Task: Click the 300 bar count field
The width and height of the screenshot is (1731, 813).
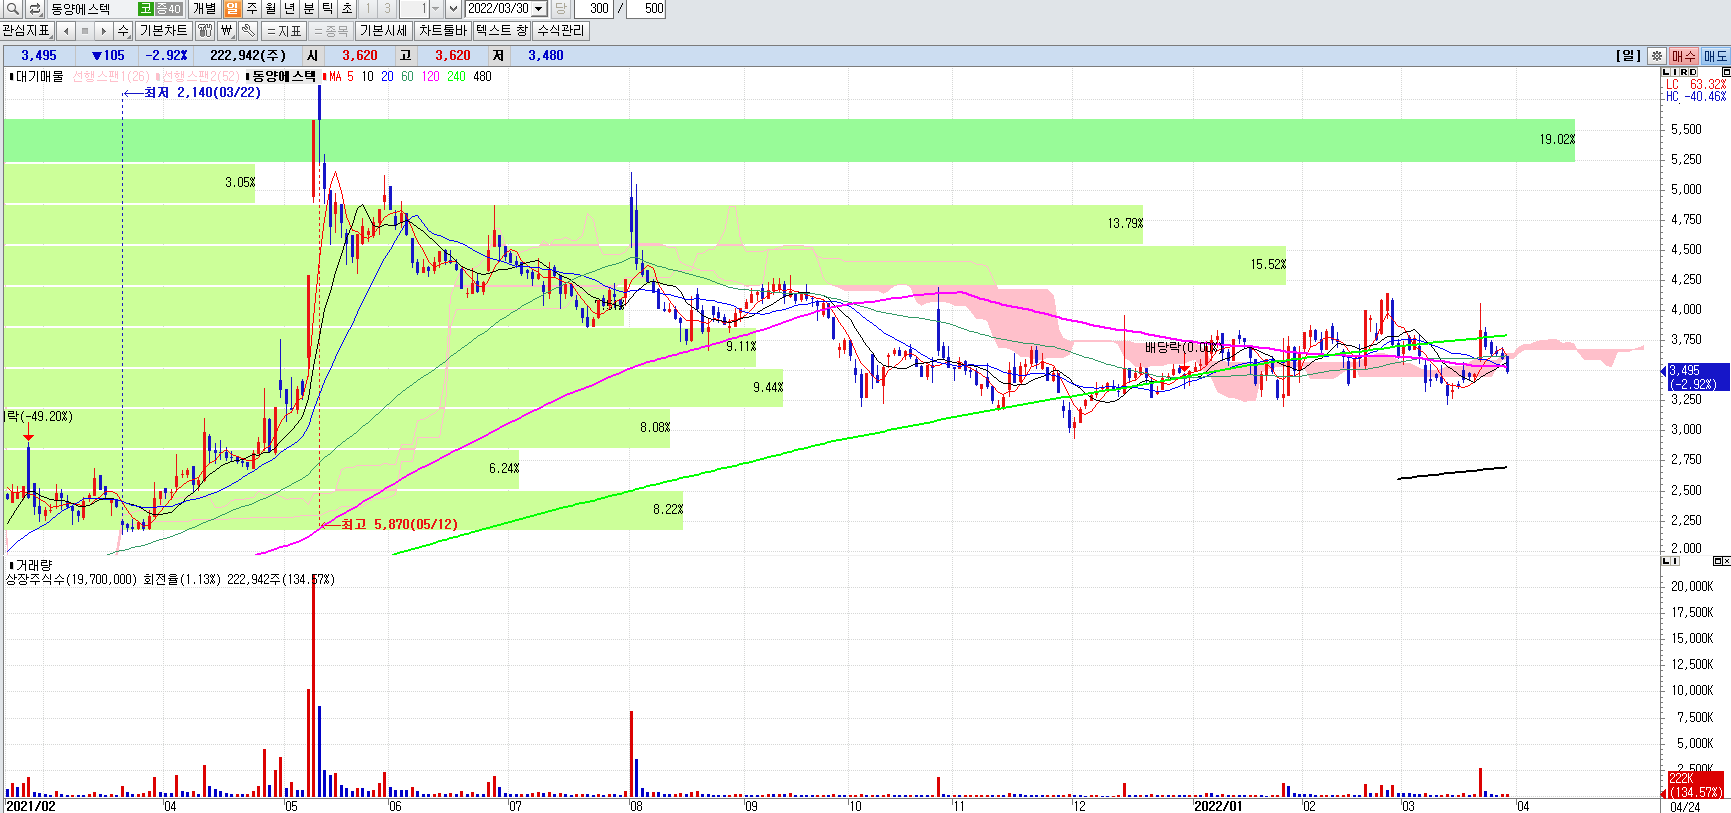Action: click(x=593, y=9)
